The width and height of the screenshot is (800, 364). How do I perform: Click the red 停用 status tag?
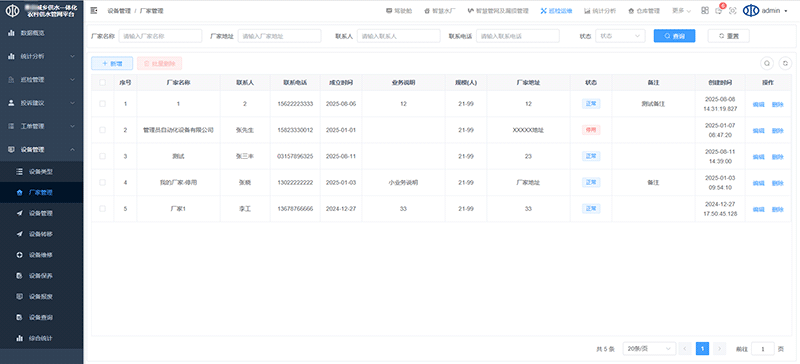pyautogui.click(x=591, y=130)
